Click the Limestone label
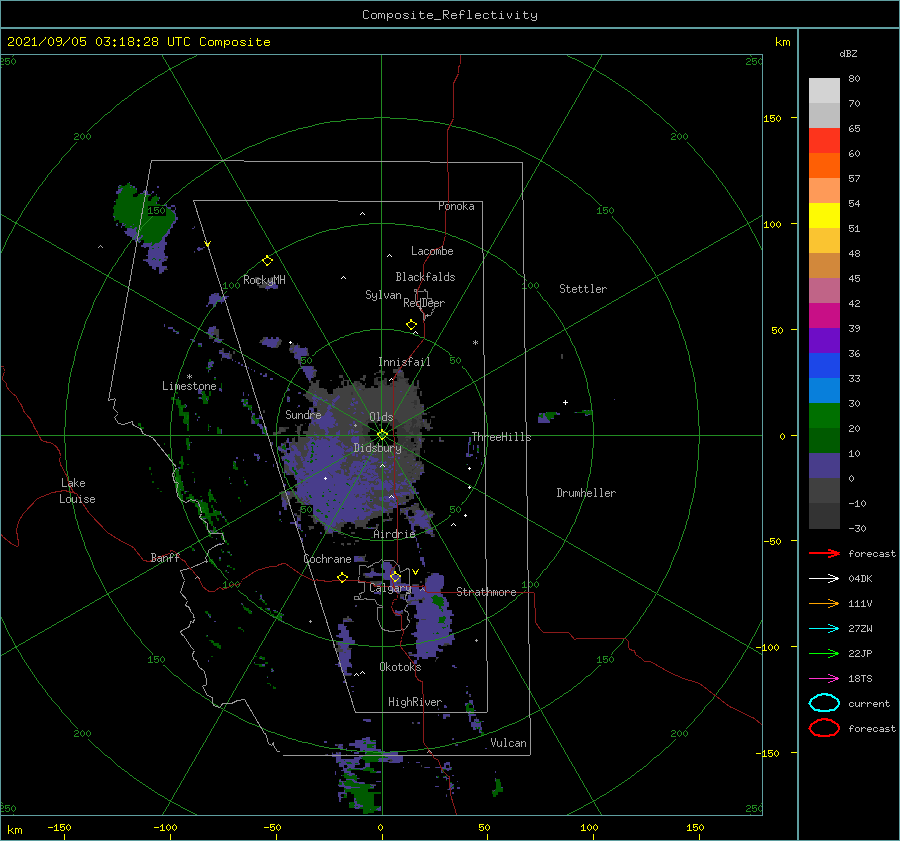 189,386
